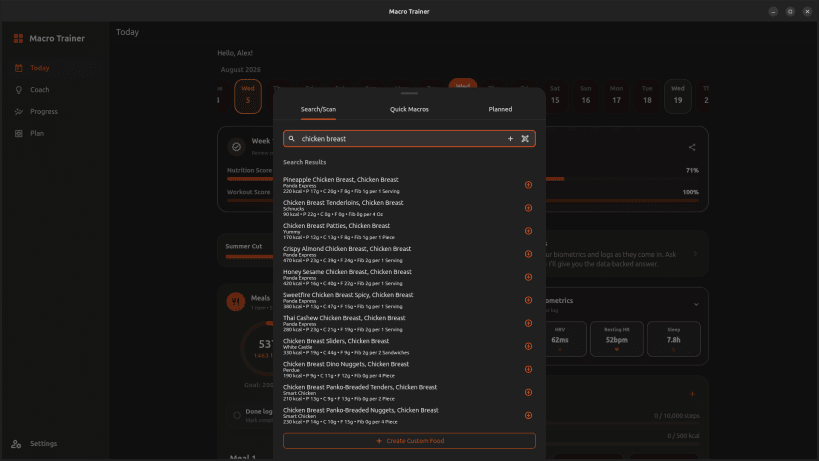
Task: Add Thai Cashew Chicken Breast entry
Action: (x=528, y=323)
